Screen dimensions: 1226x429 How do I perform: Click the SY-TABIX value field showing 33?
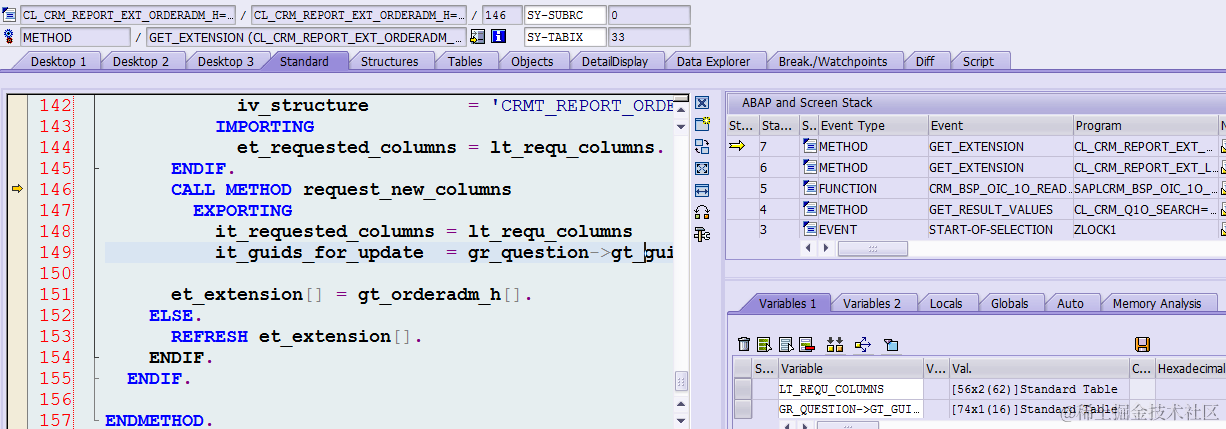(648, 37)
